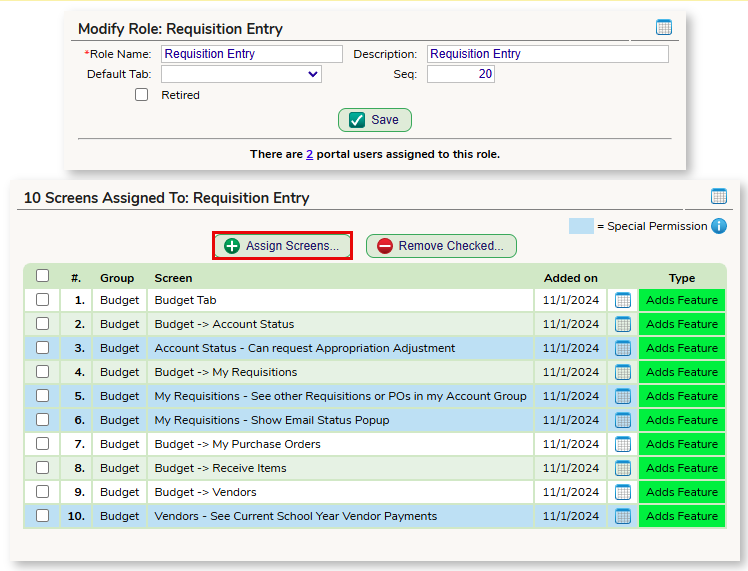Click grid icon for Budget -> My Requisitions row
Viewport: 748px width, 571px height.
pos(623,372)
